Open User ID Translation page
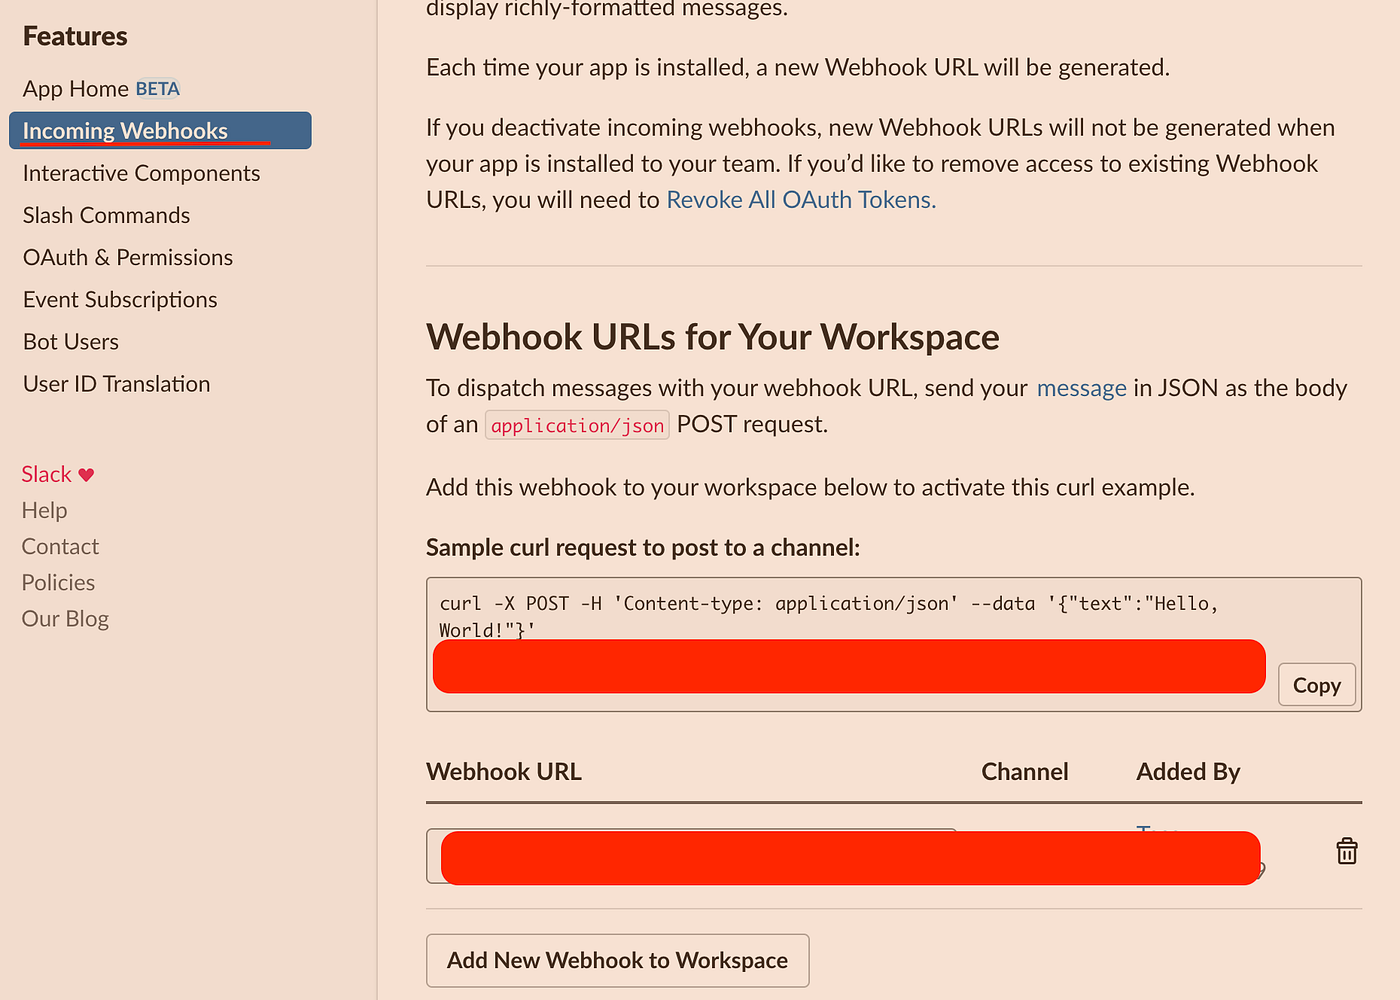The width and height of the screenshot is (1400, 1000). point(116,383)
